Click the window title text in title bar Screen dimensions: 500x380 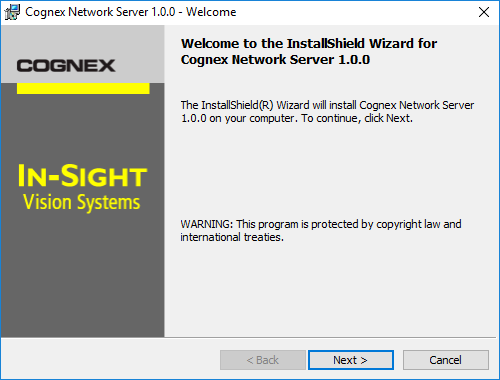tap(131, 12)
